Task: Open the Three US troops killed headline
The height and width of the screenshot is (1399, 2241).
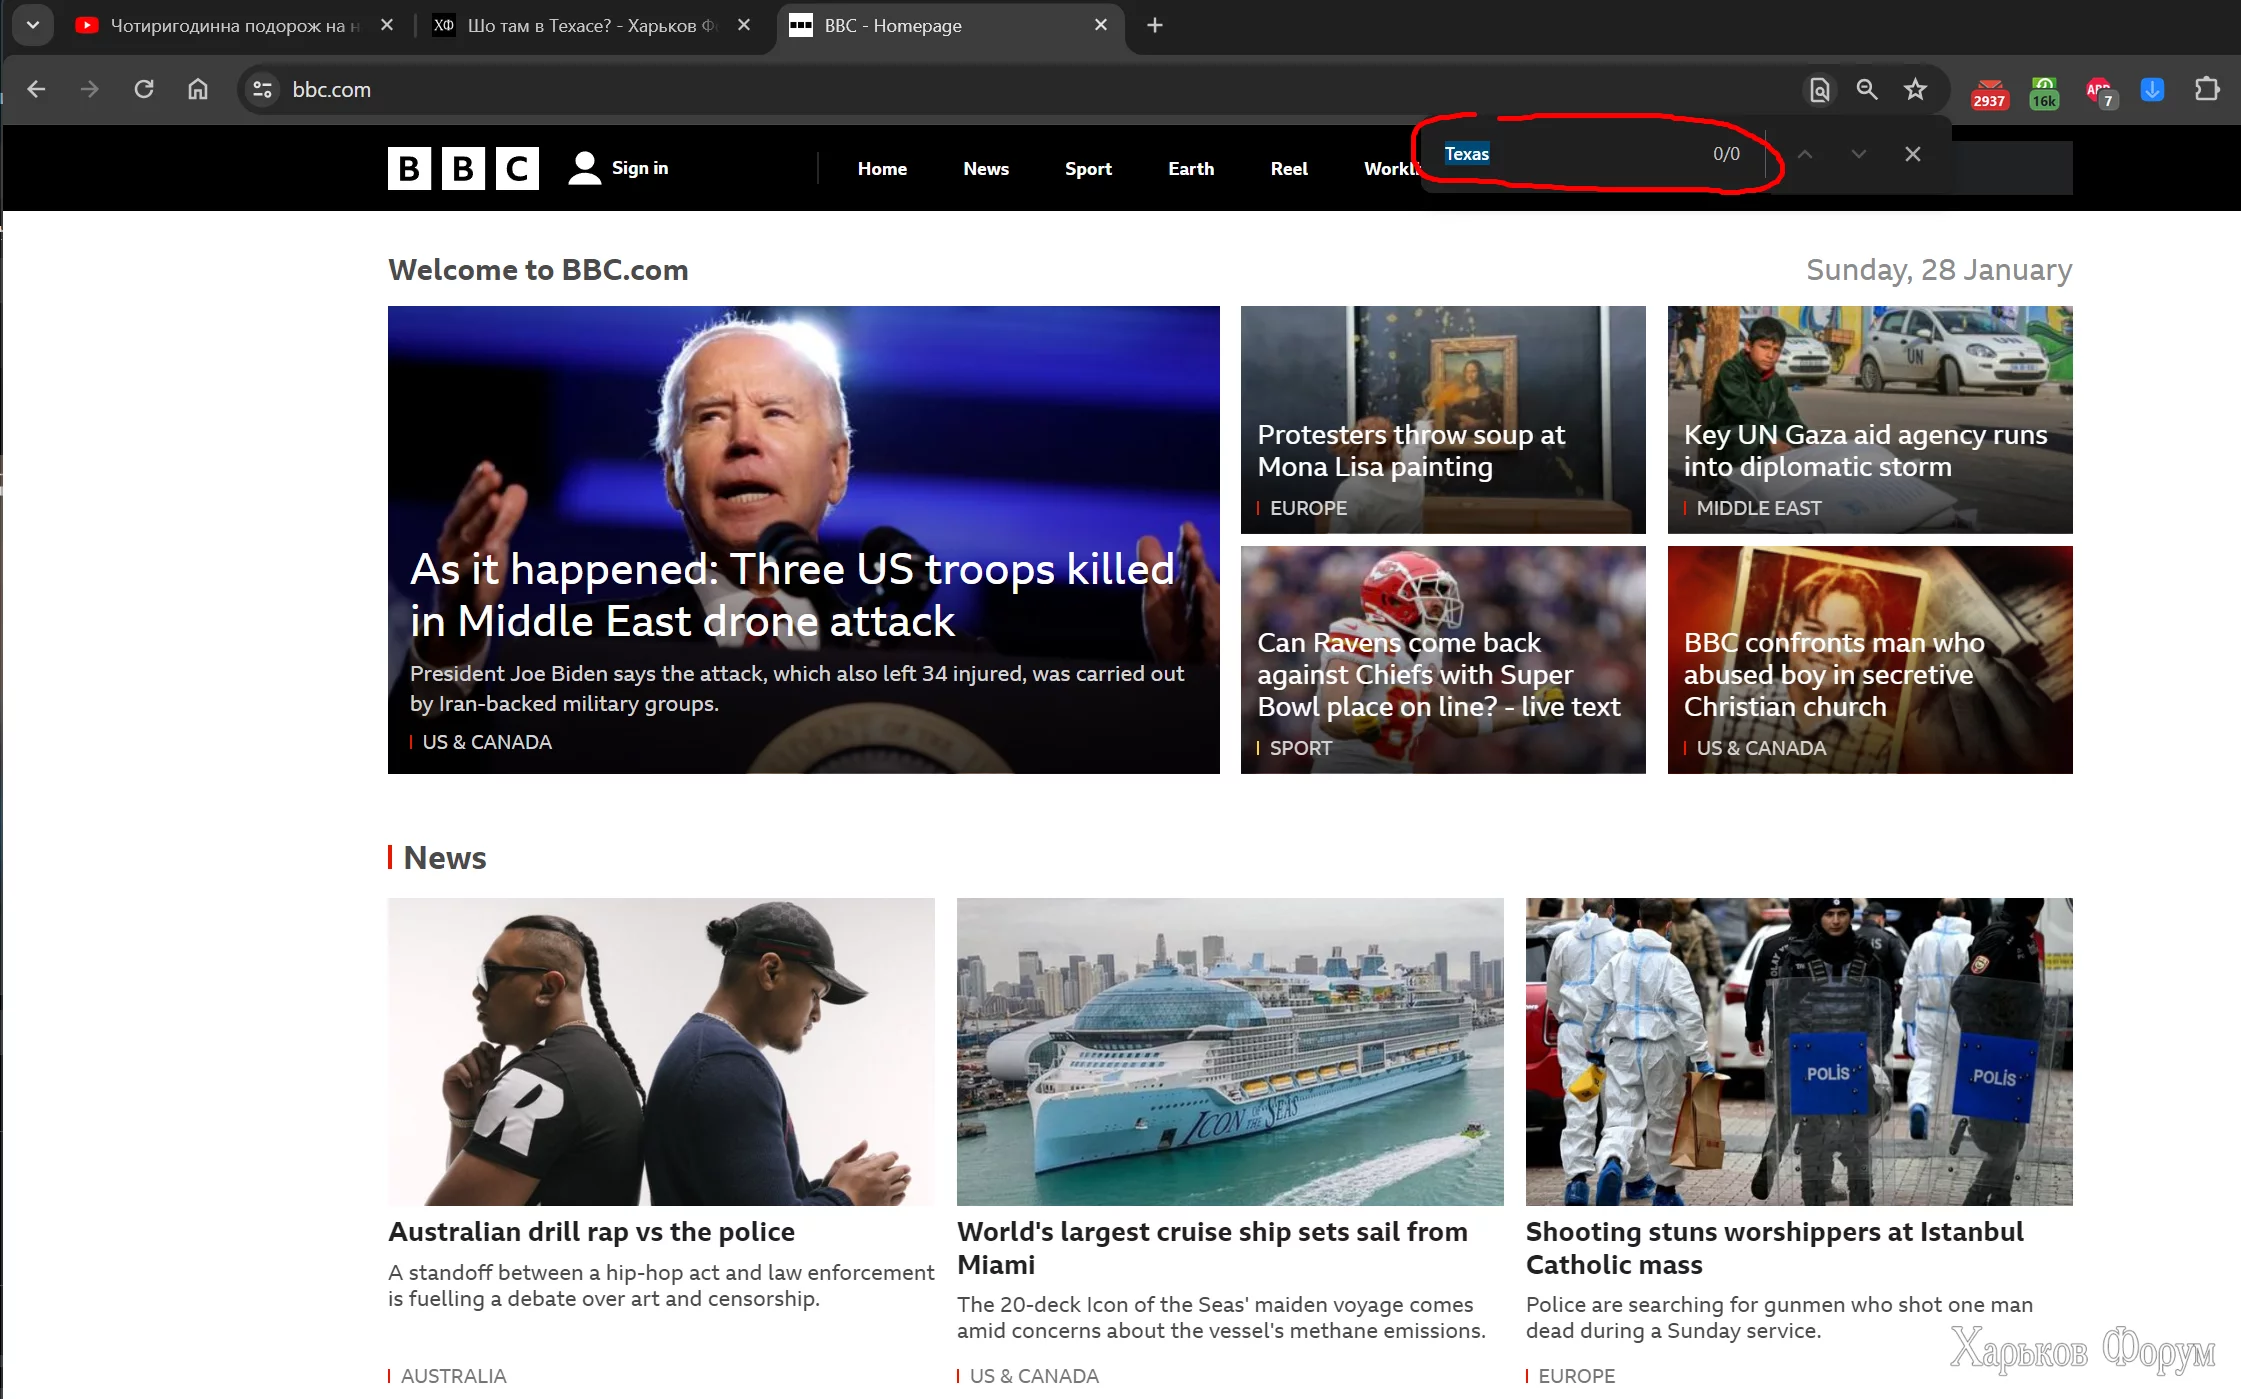Action: tap(791, 595)
